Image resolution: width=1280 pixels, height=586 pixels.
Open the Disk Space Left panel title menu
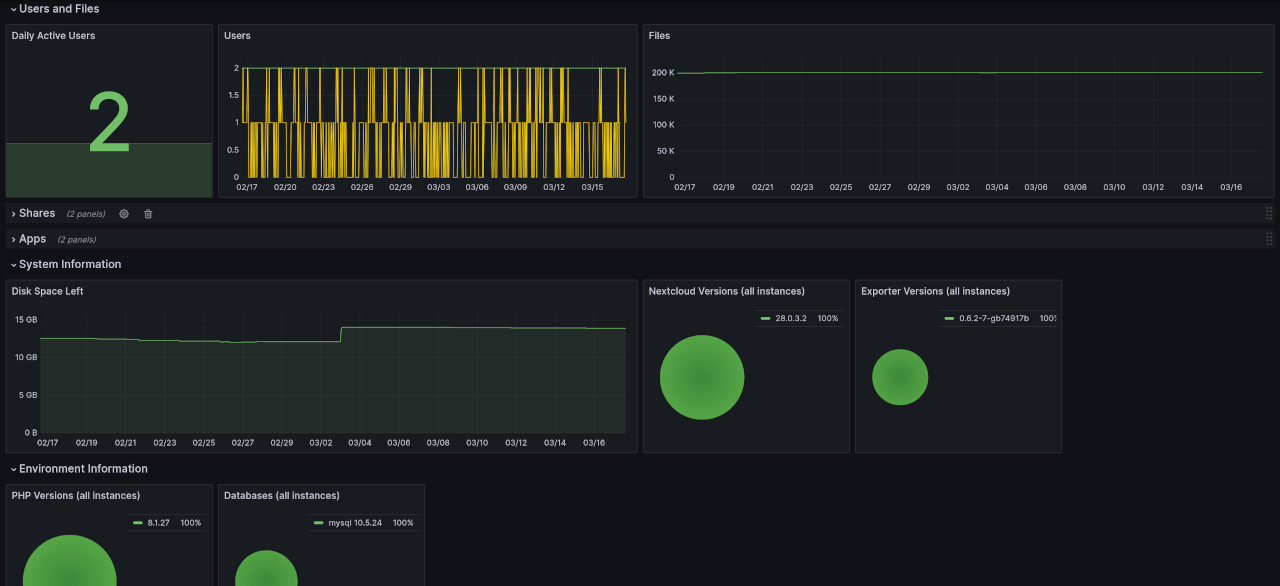[47, 292]
